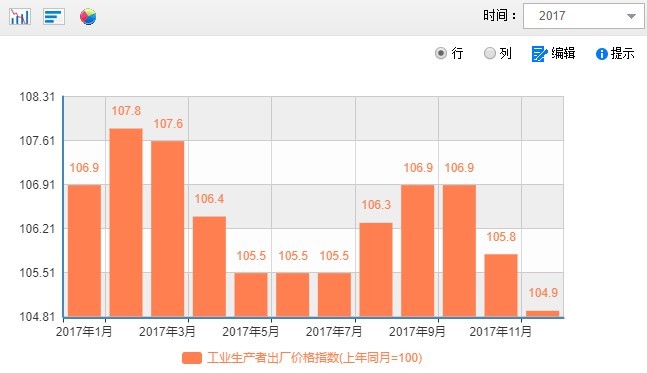Click the bar labeled 106.3
The height and width of the screenshot is (373, 647).
(376, 270)
